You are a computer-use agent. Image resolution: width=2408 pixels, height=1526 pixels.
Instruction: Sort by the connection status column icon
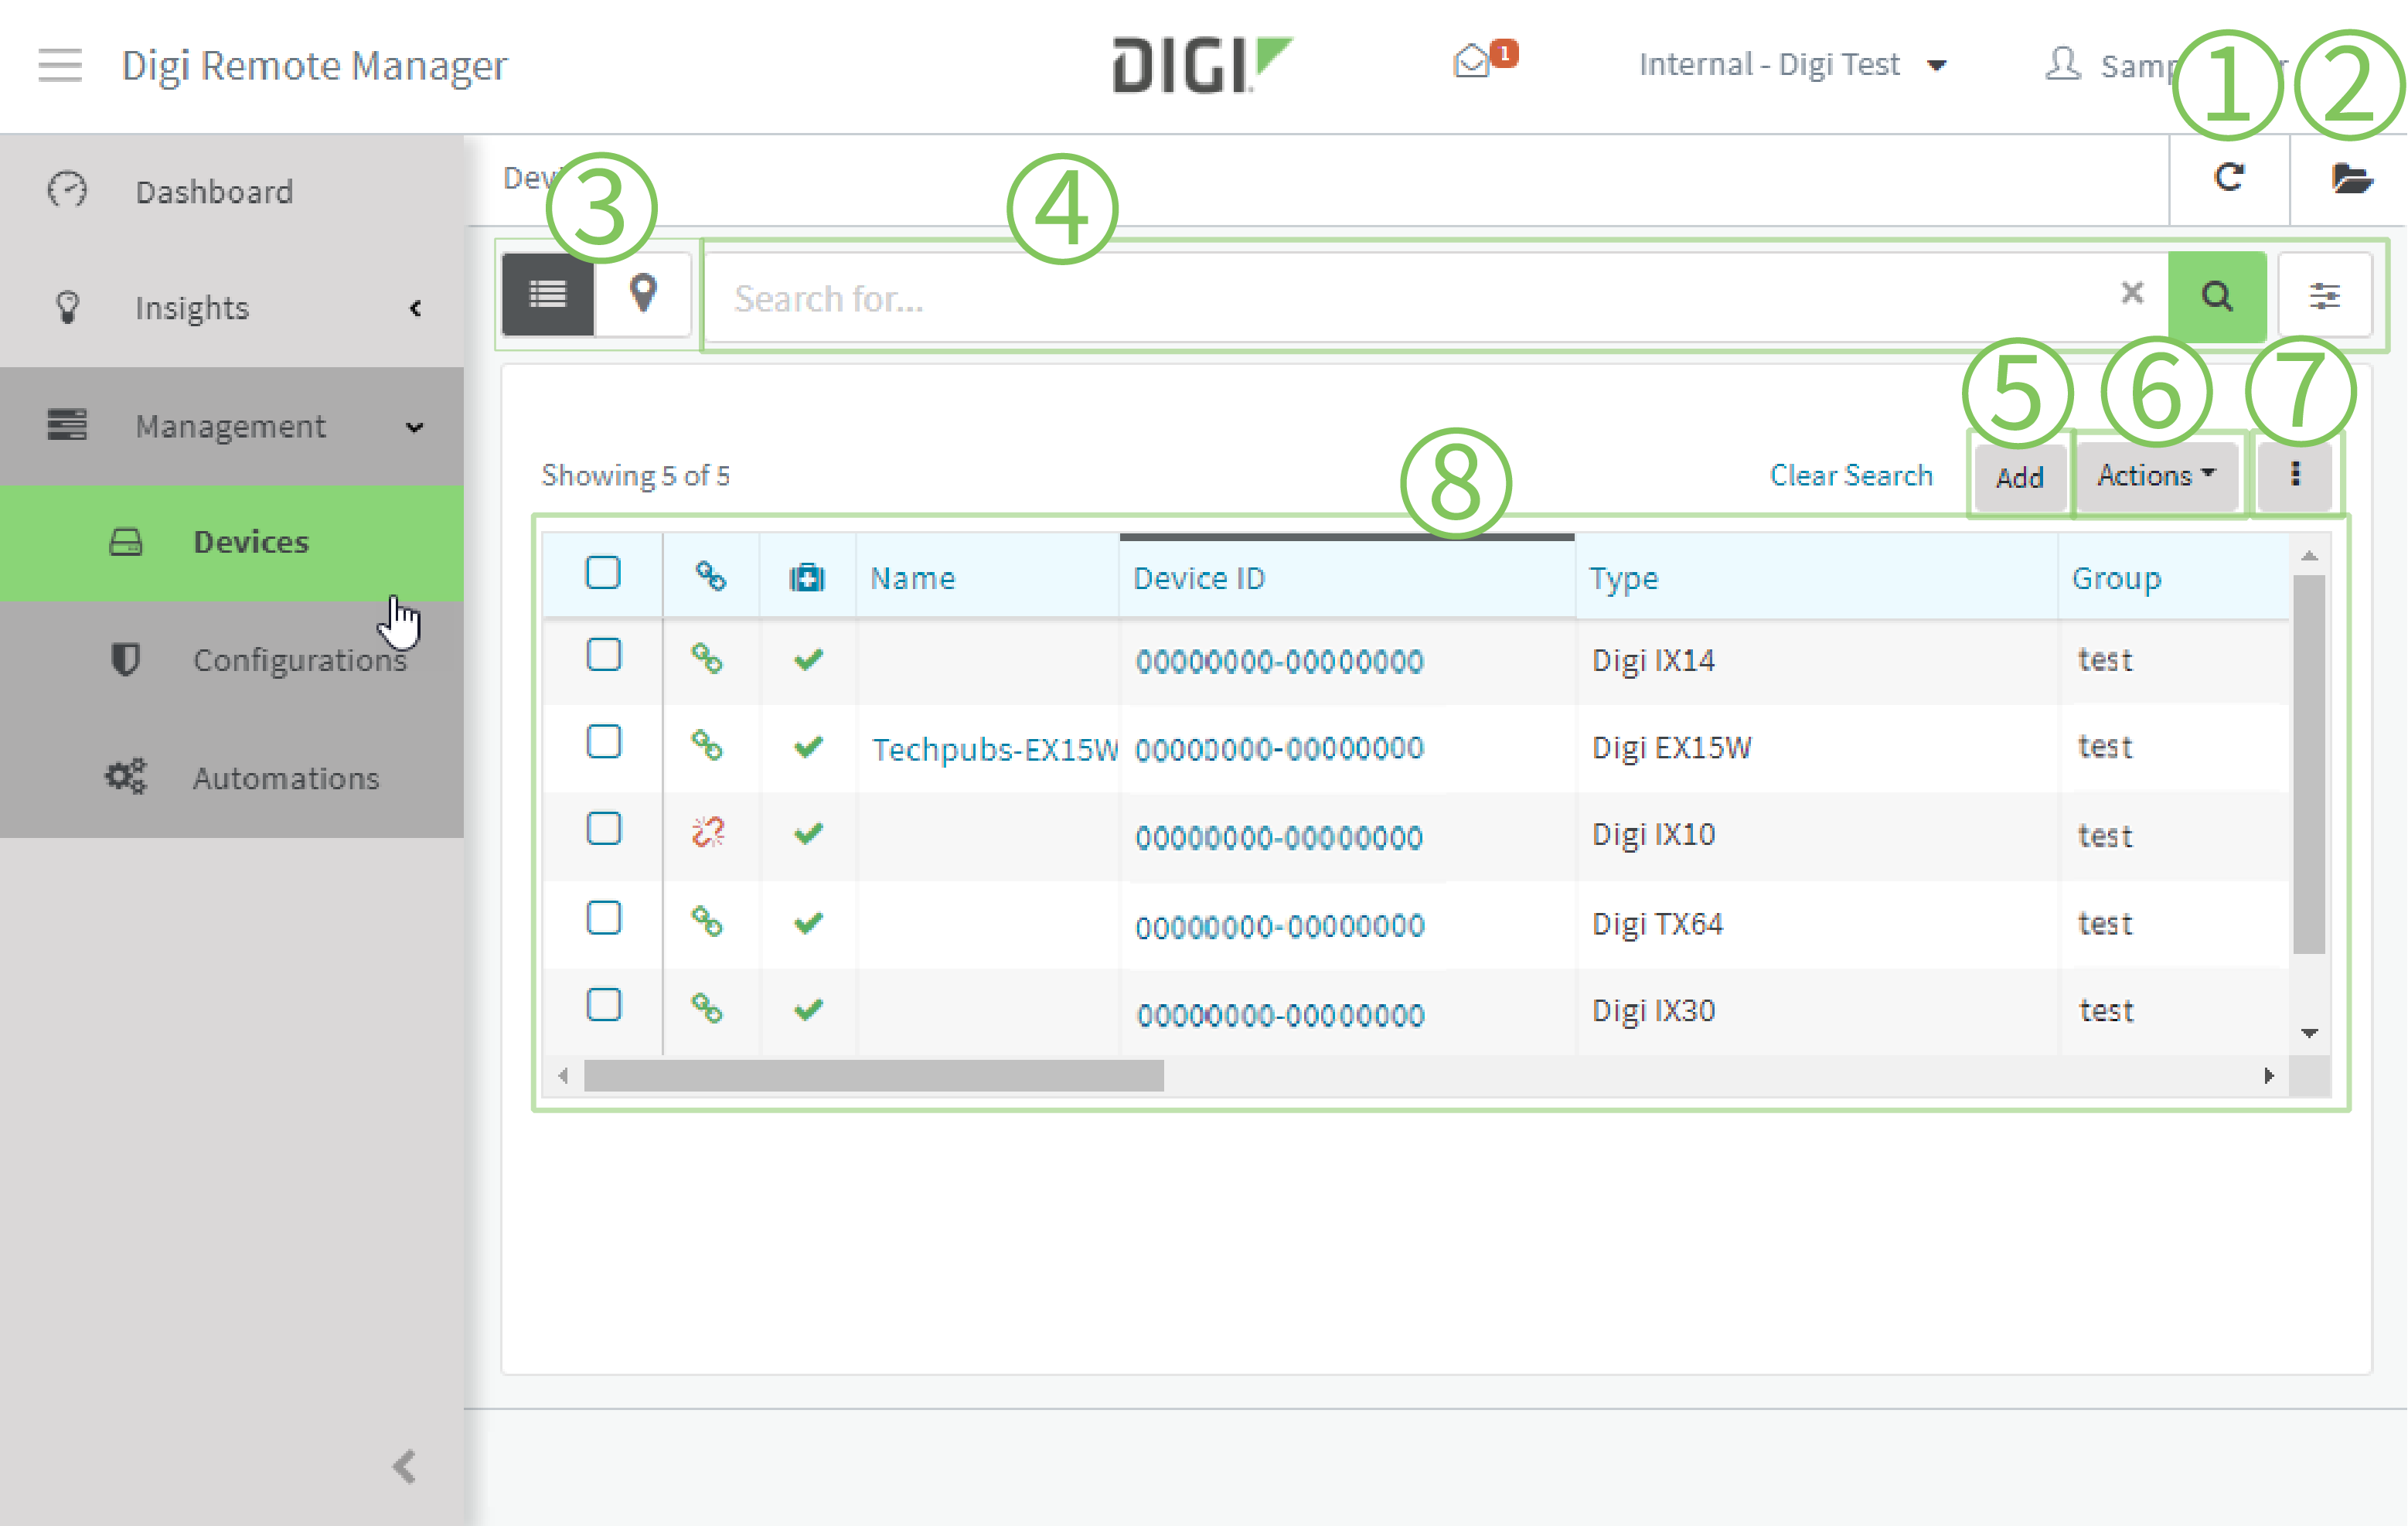click(711, 577)
